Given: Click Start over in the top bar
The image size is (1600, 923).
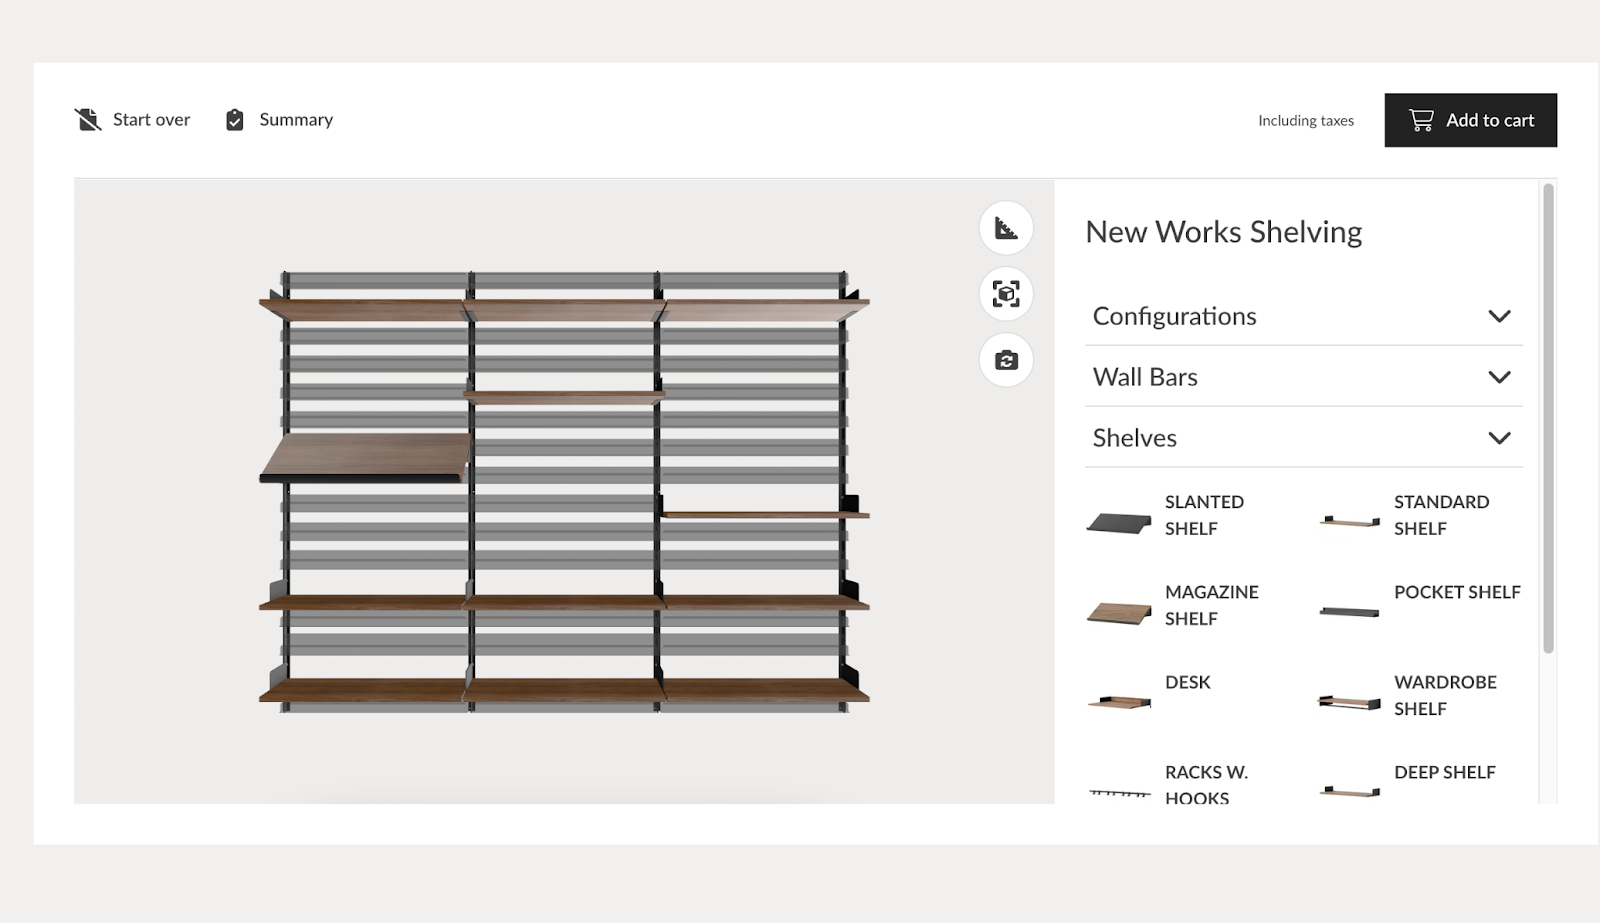Looking at the screenshot, I should pyautogui.click(x=152, y=119).
